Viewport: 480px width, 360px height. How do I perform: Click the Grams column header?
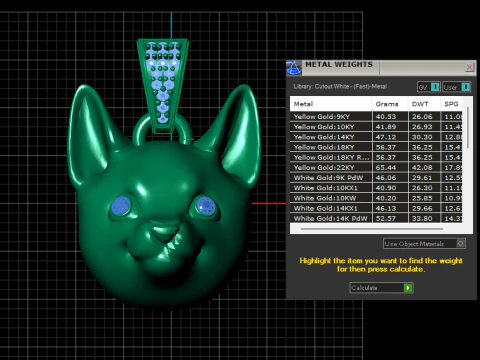(390, 104)
